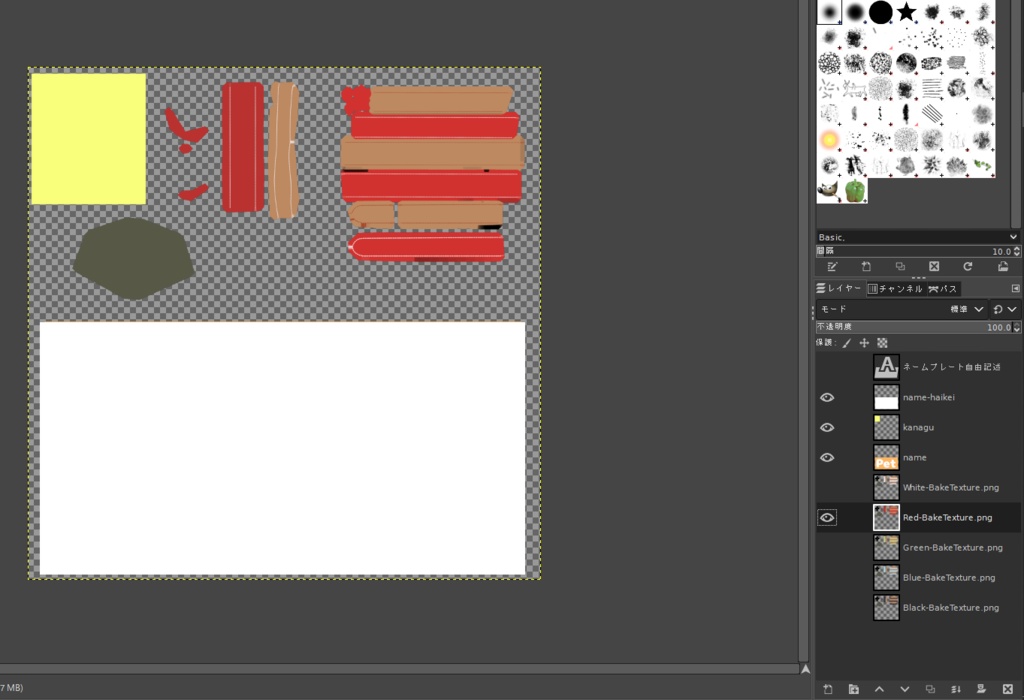The width and height of the screenshot is (1024, 700).
Task: Pick the orange glowing sparks brush
Action: [x=829, y=140]
